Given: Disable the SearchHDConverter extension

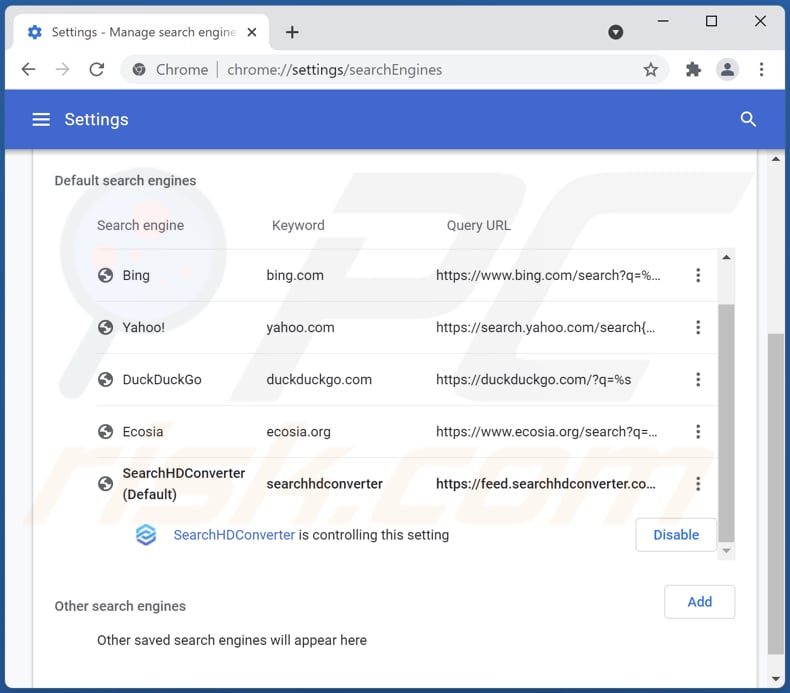Looking at the screenshot, I should (676, 535).
